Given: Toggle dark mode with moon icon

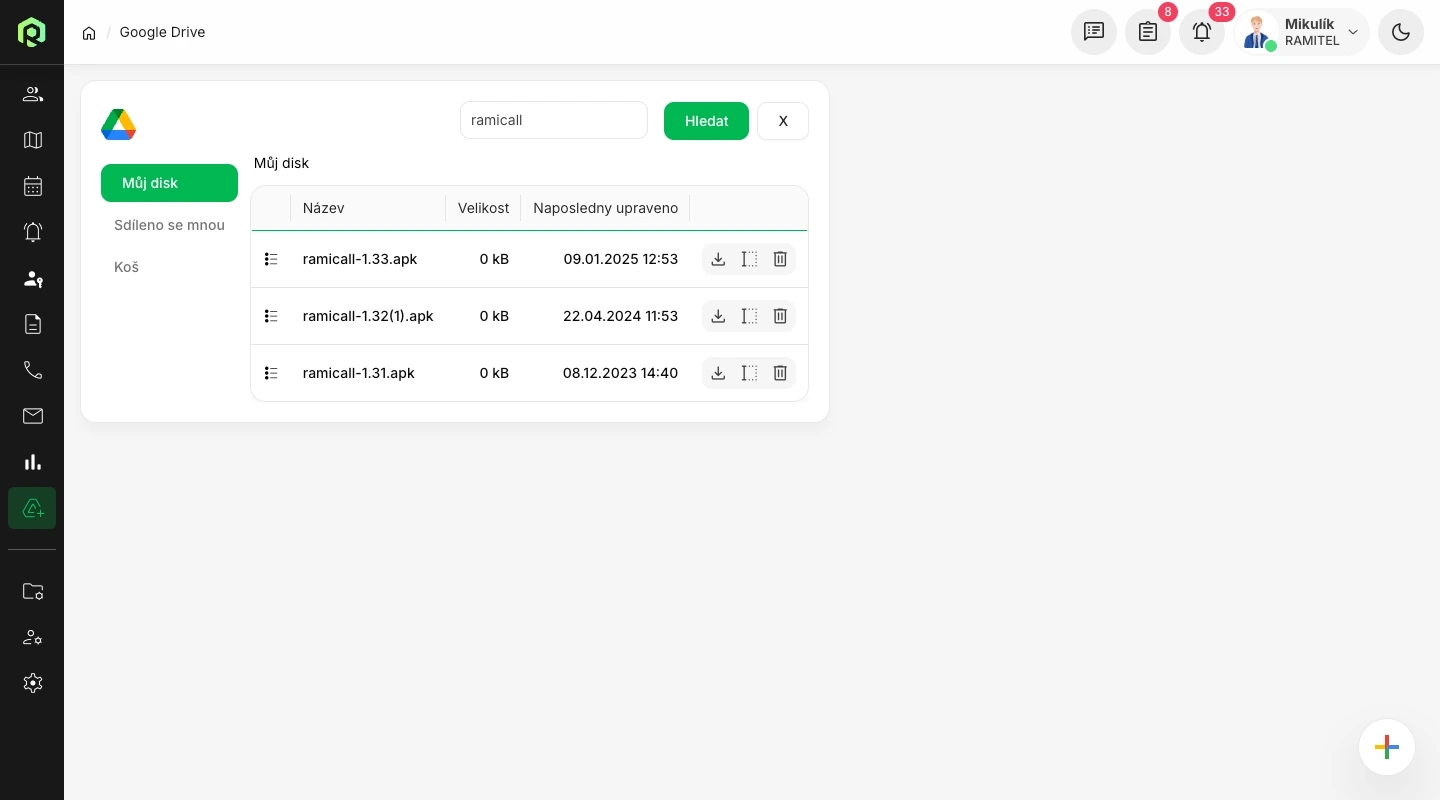Looking at the screenshot, I should pyautogui.click(x=1401, y=32).
